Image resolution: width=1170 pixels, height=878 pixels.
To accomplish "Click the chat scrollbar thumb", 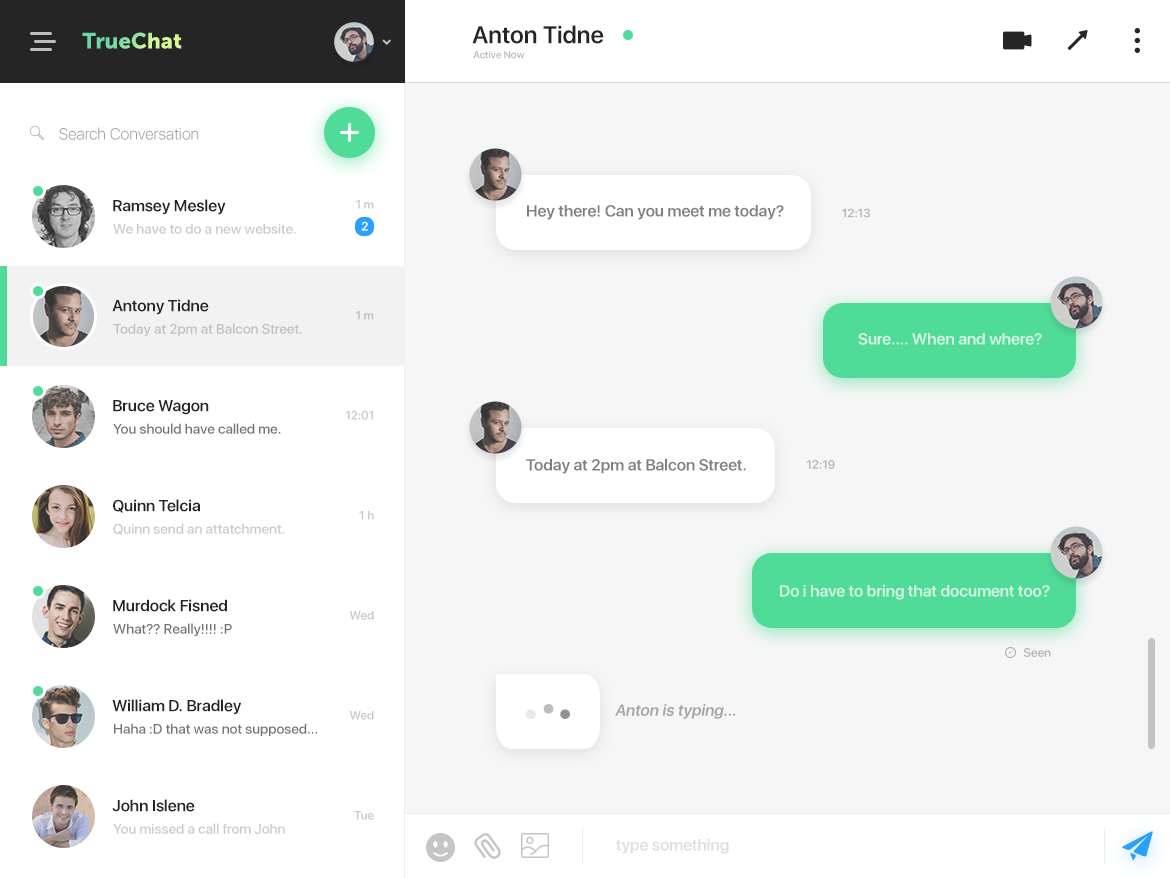I will pos(1151,693).
